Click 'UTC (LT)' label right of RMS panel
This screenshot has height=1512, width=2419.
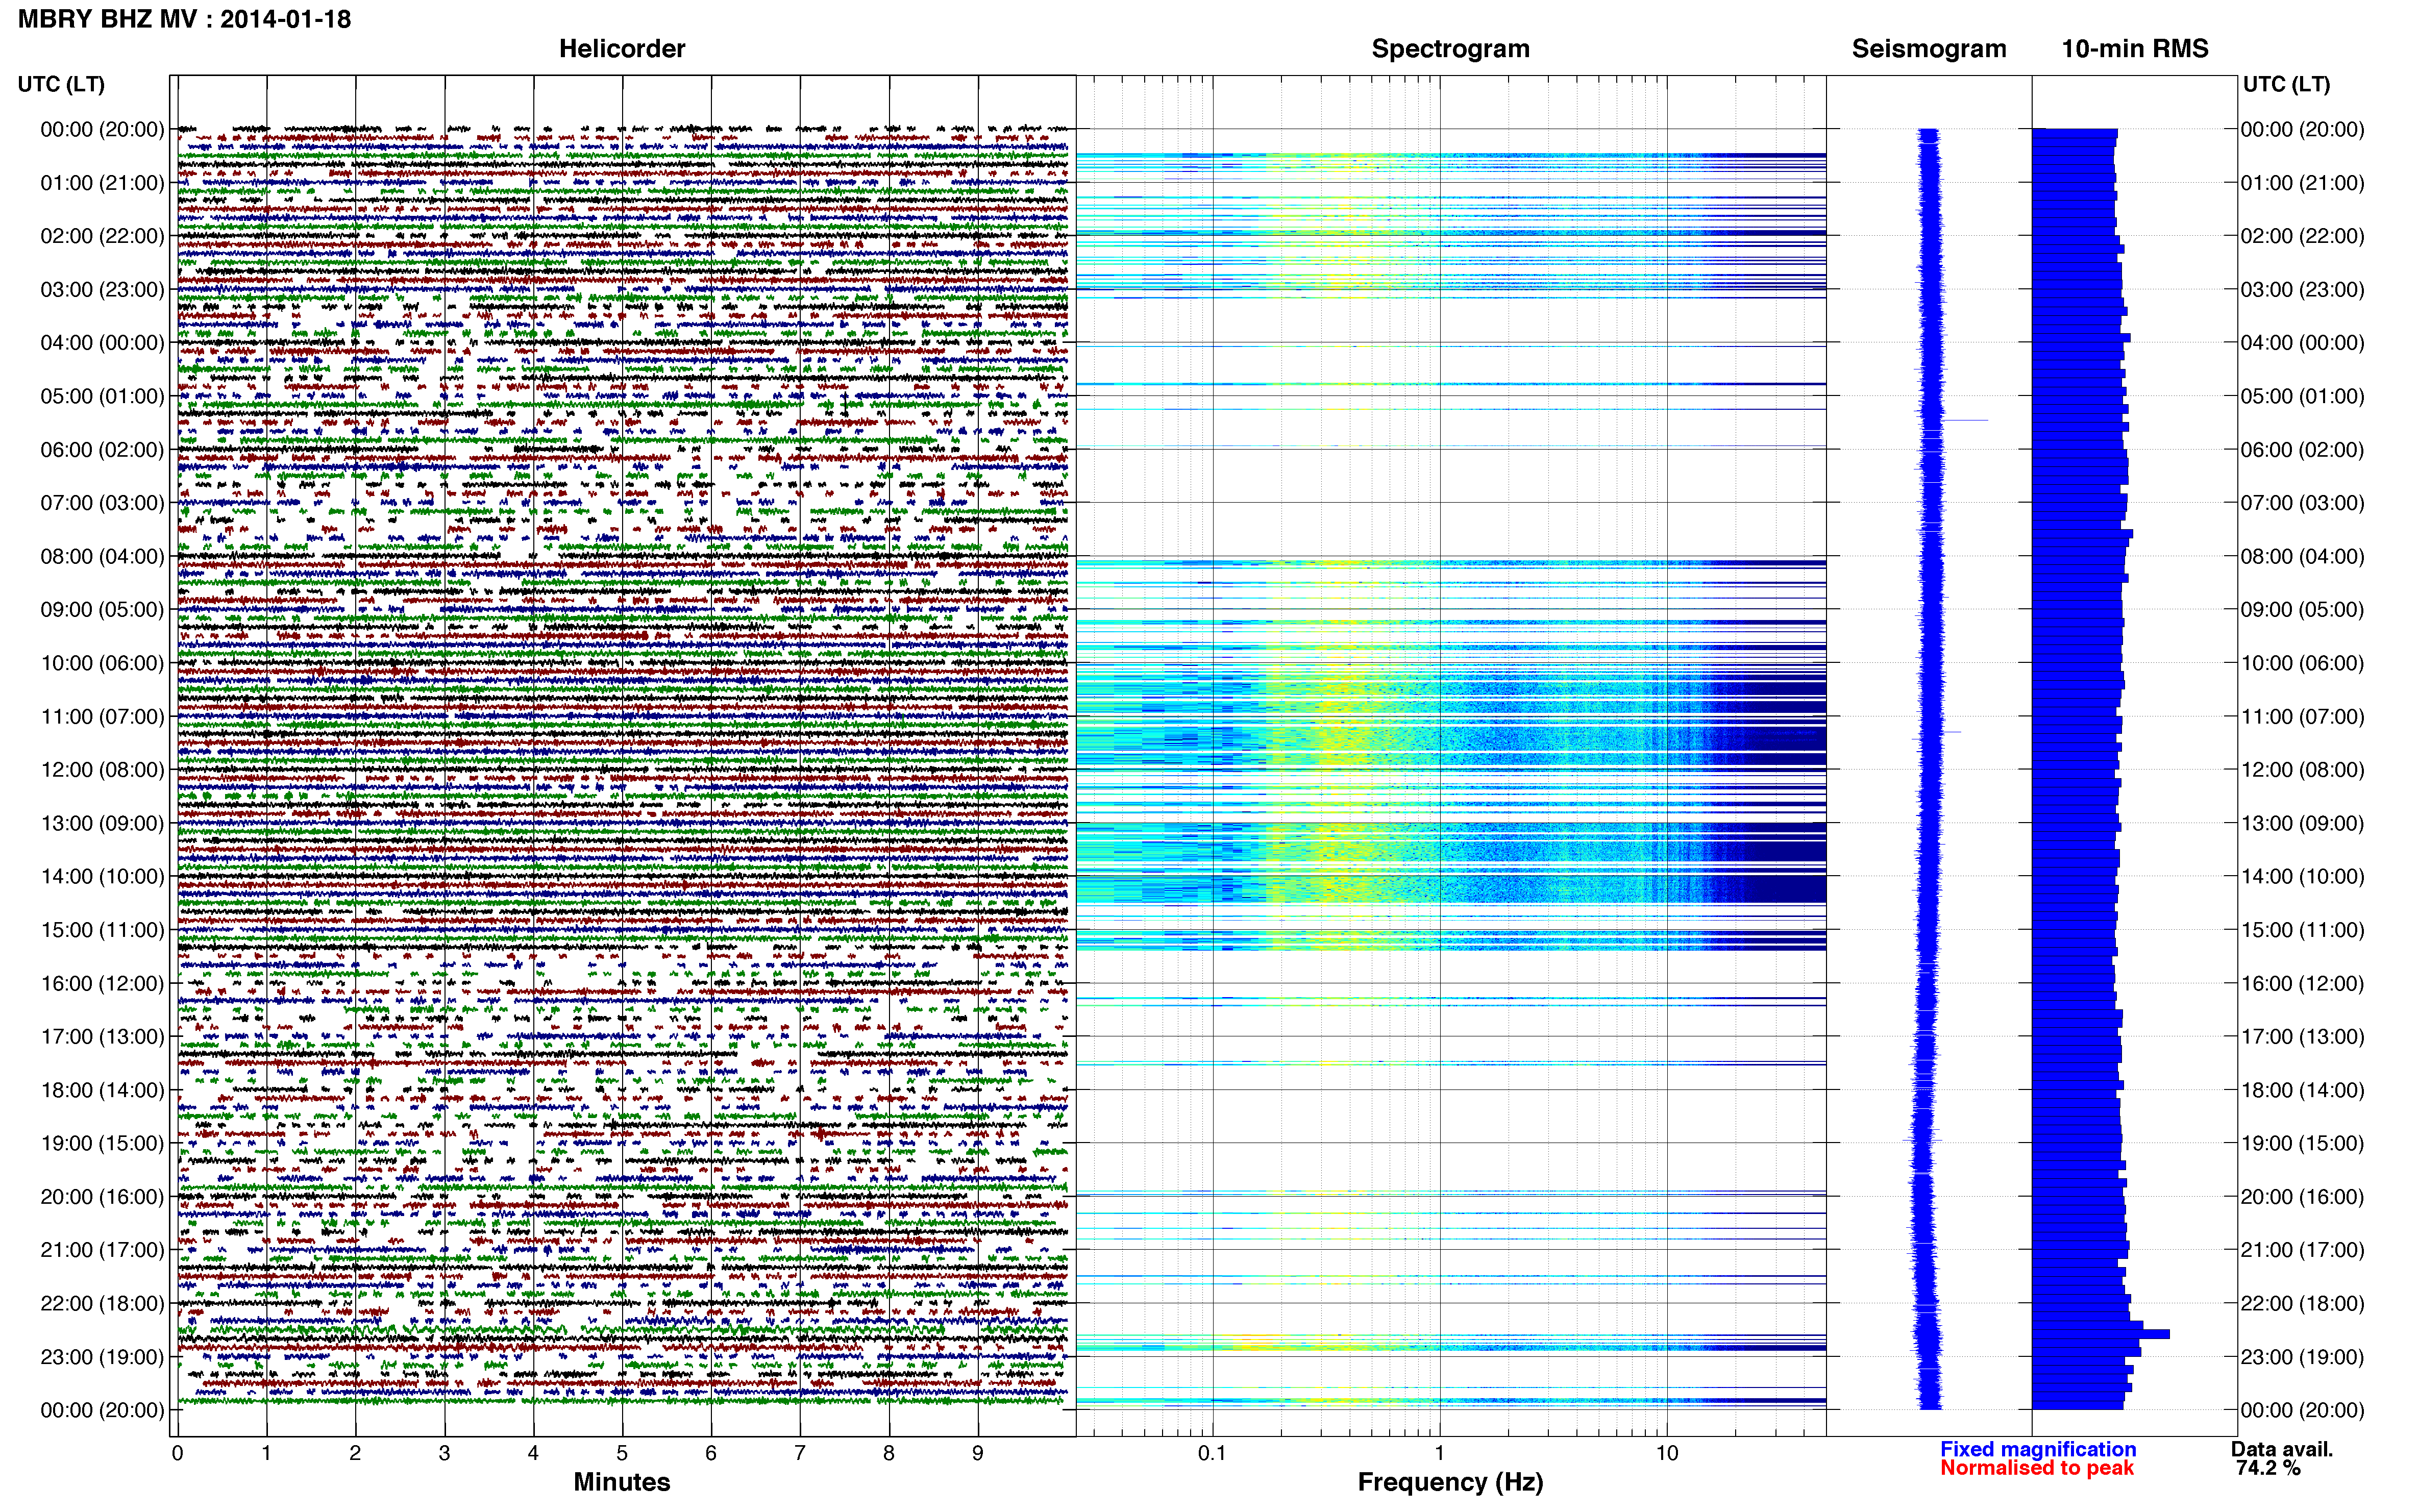click(x=2286, y=84)
